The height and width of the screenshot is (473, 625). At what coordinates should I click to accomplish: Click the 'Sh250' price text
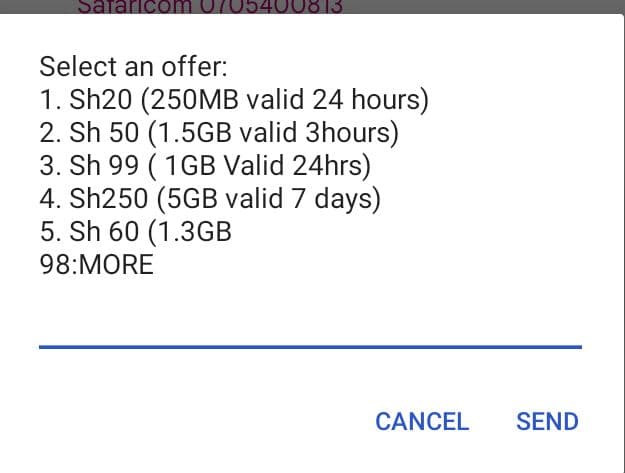click(102, 199)
